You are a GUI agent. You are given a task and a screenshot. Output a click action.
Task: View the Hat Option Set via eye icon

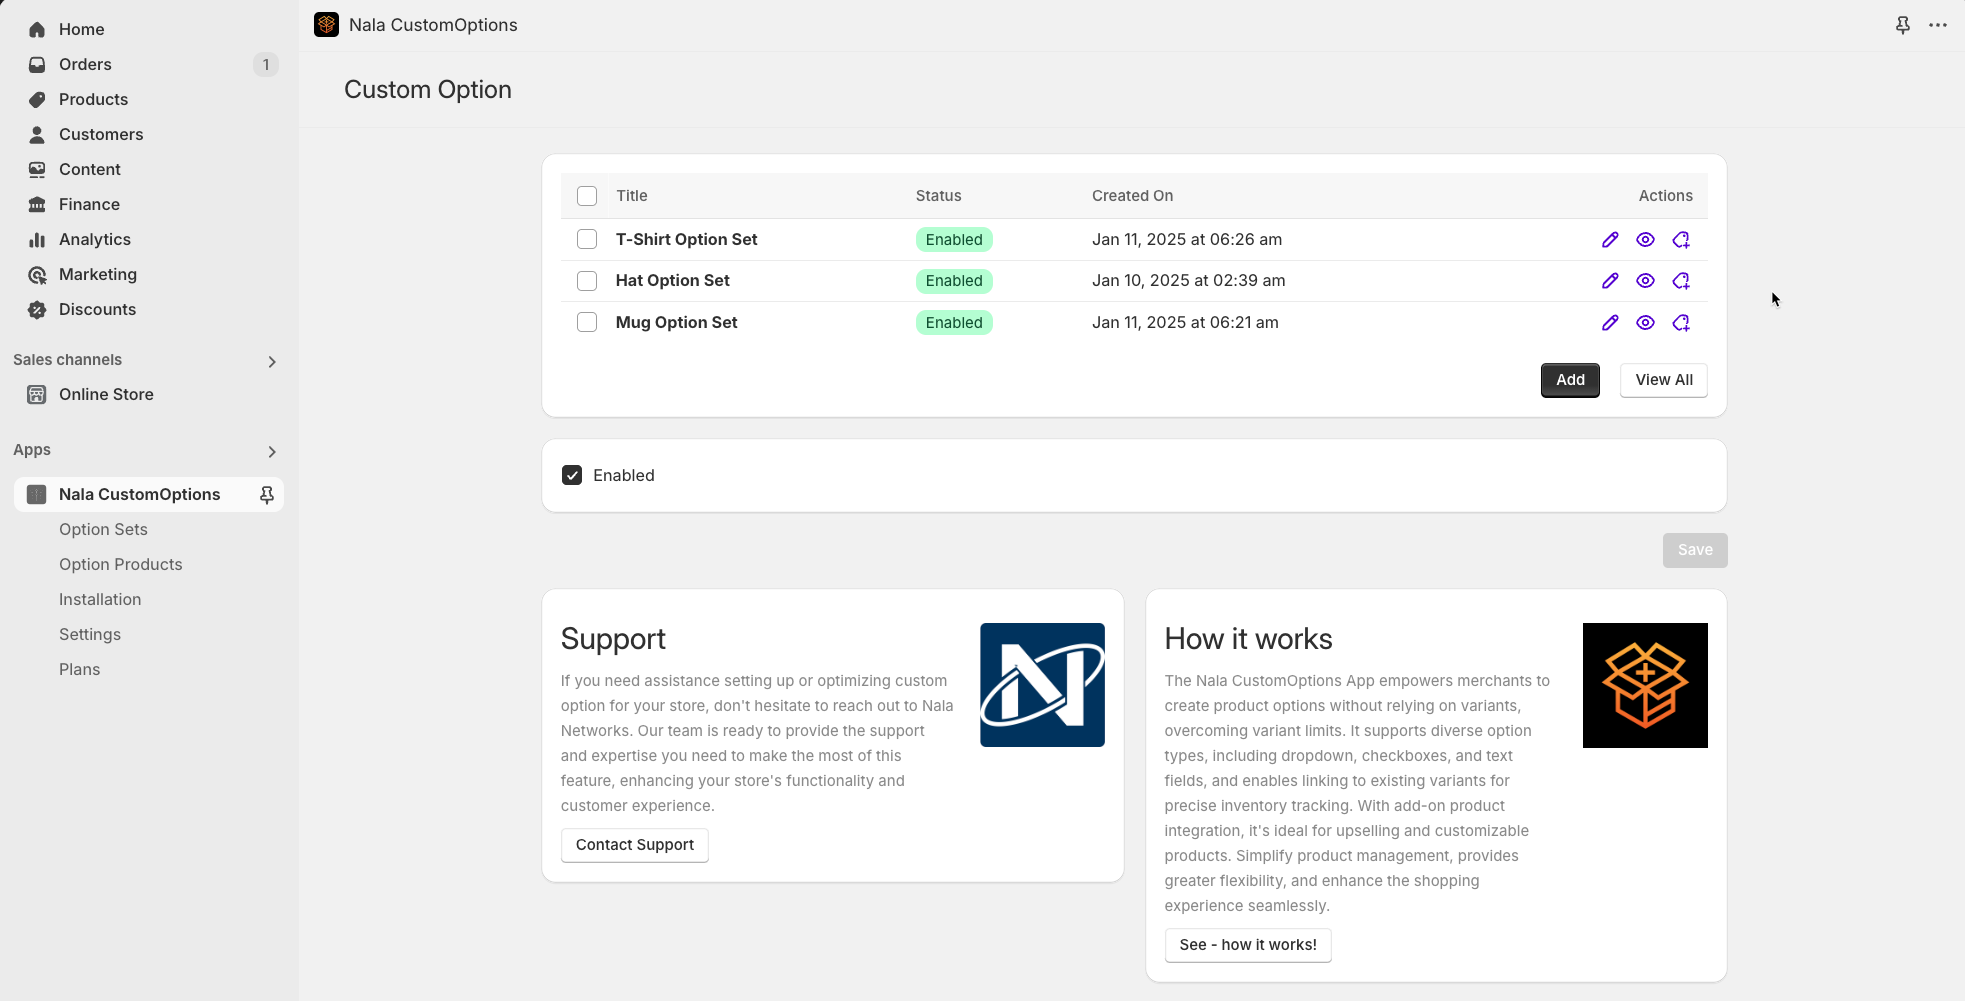tap(1645, 281)
